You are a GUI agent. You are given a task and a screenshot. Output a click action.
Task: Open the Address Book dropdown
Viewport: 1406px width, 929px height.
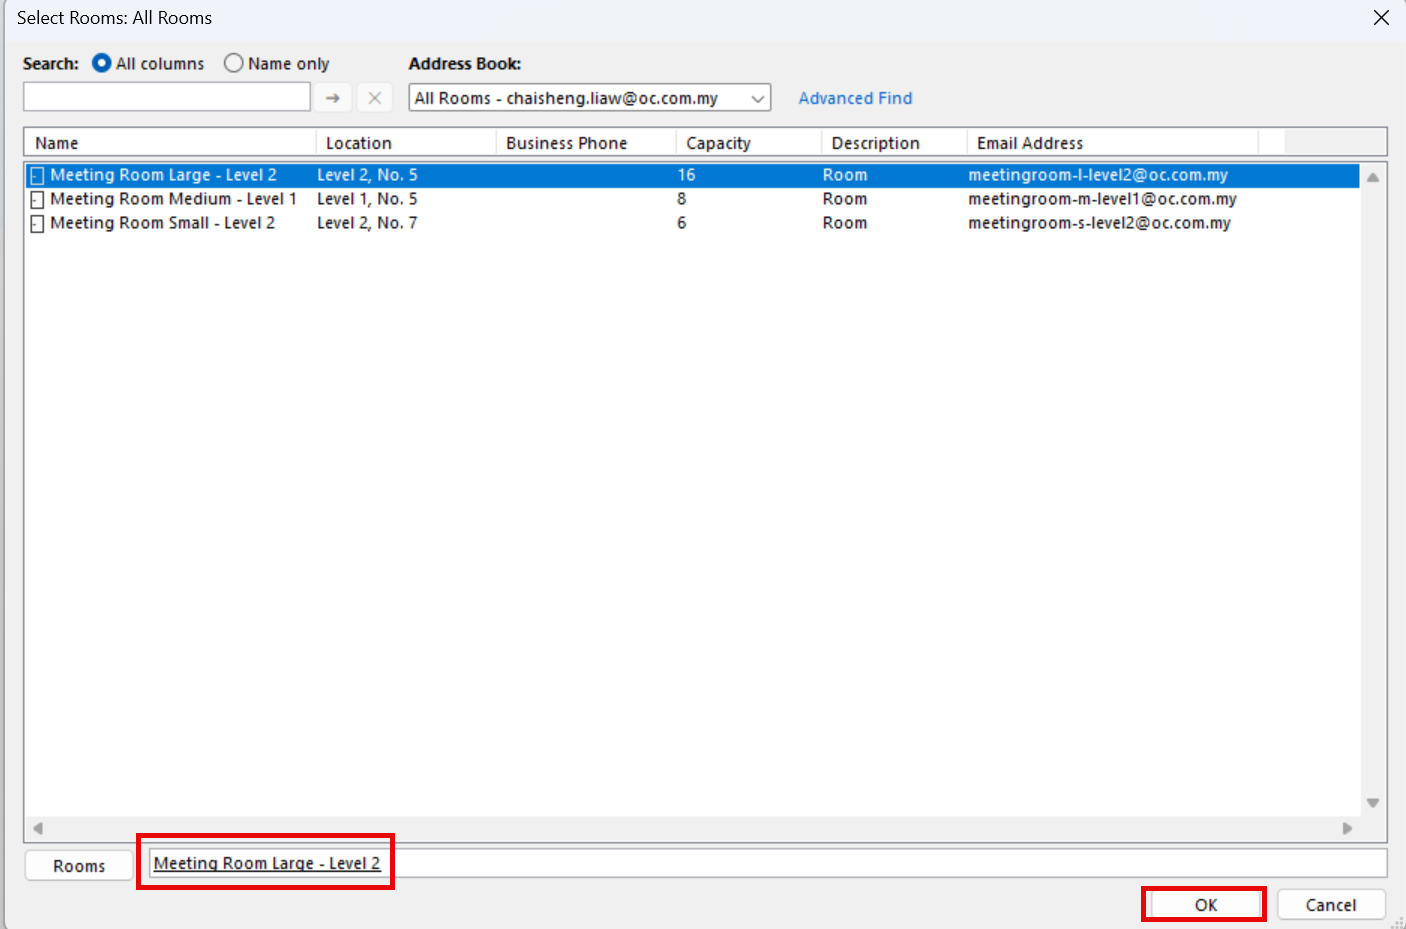(758, 98)
